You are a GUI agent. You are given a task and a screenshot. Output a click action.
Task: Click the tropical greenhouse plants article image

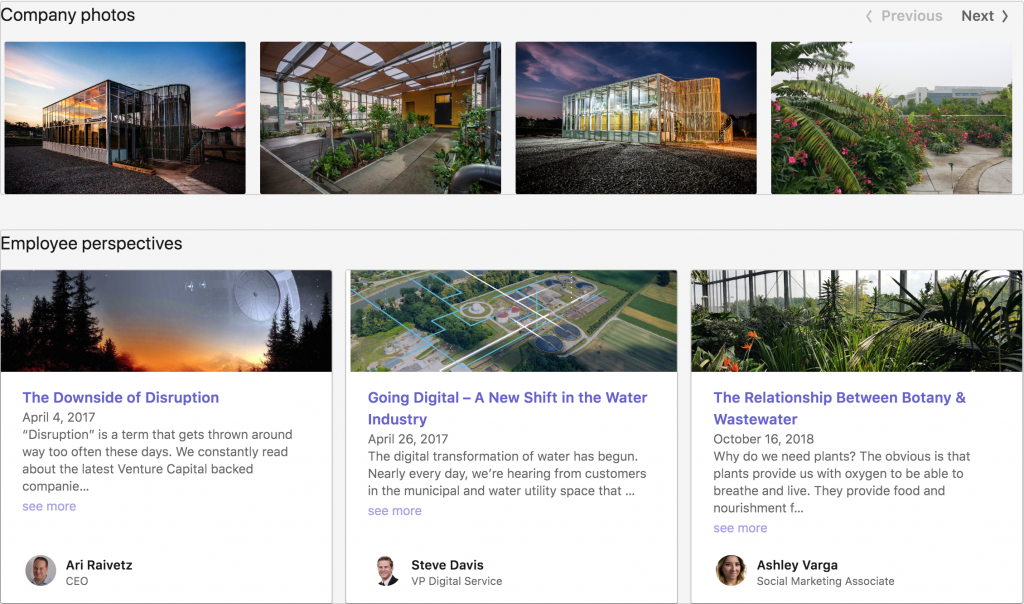click(857, 321)
